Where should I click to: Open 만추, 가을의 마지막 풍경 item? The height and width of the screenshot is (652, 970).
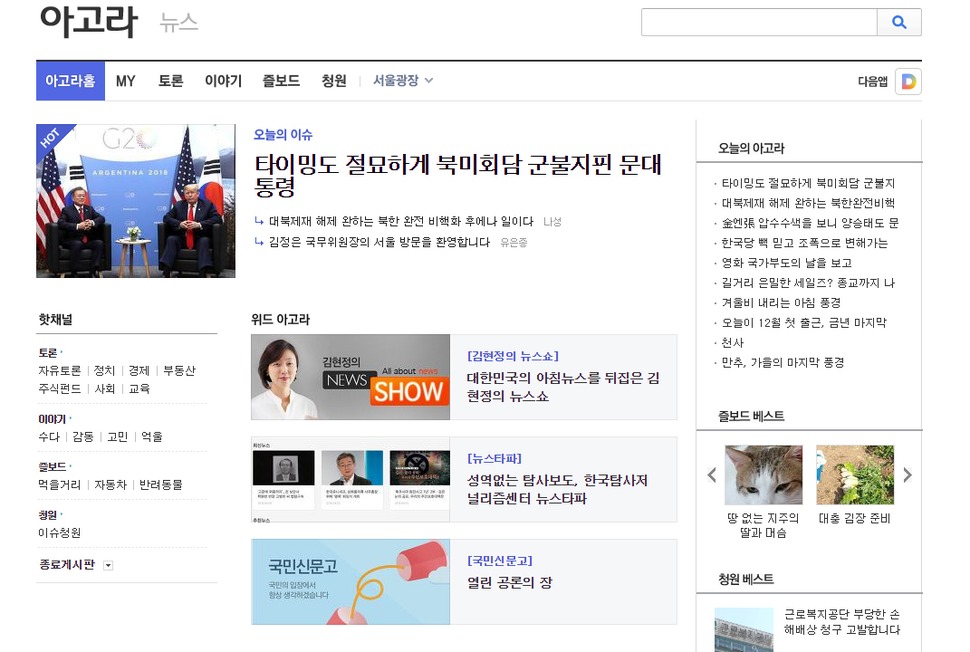point(783,362)
